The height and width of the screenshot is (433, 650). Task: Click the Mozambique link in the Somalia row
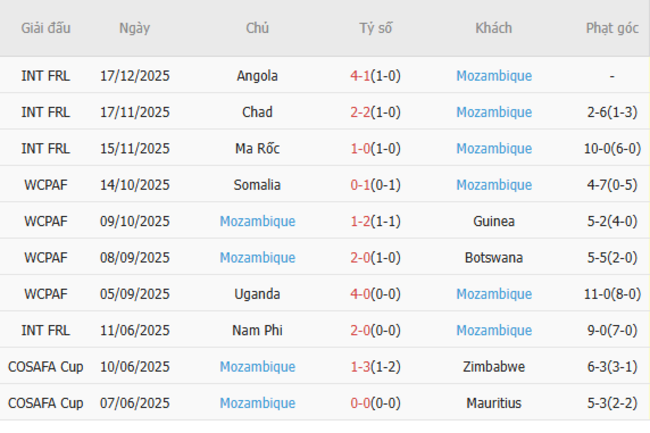(x=493, y=185)
